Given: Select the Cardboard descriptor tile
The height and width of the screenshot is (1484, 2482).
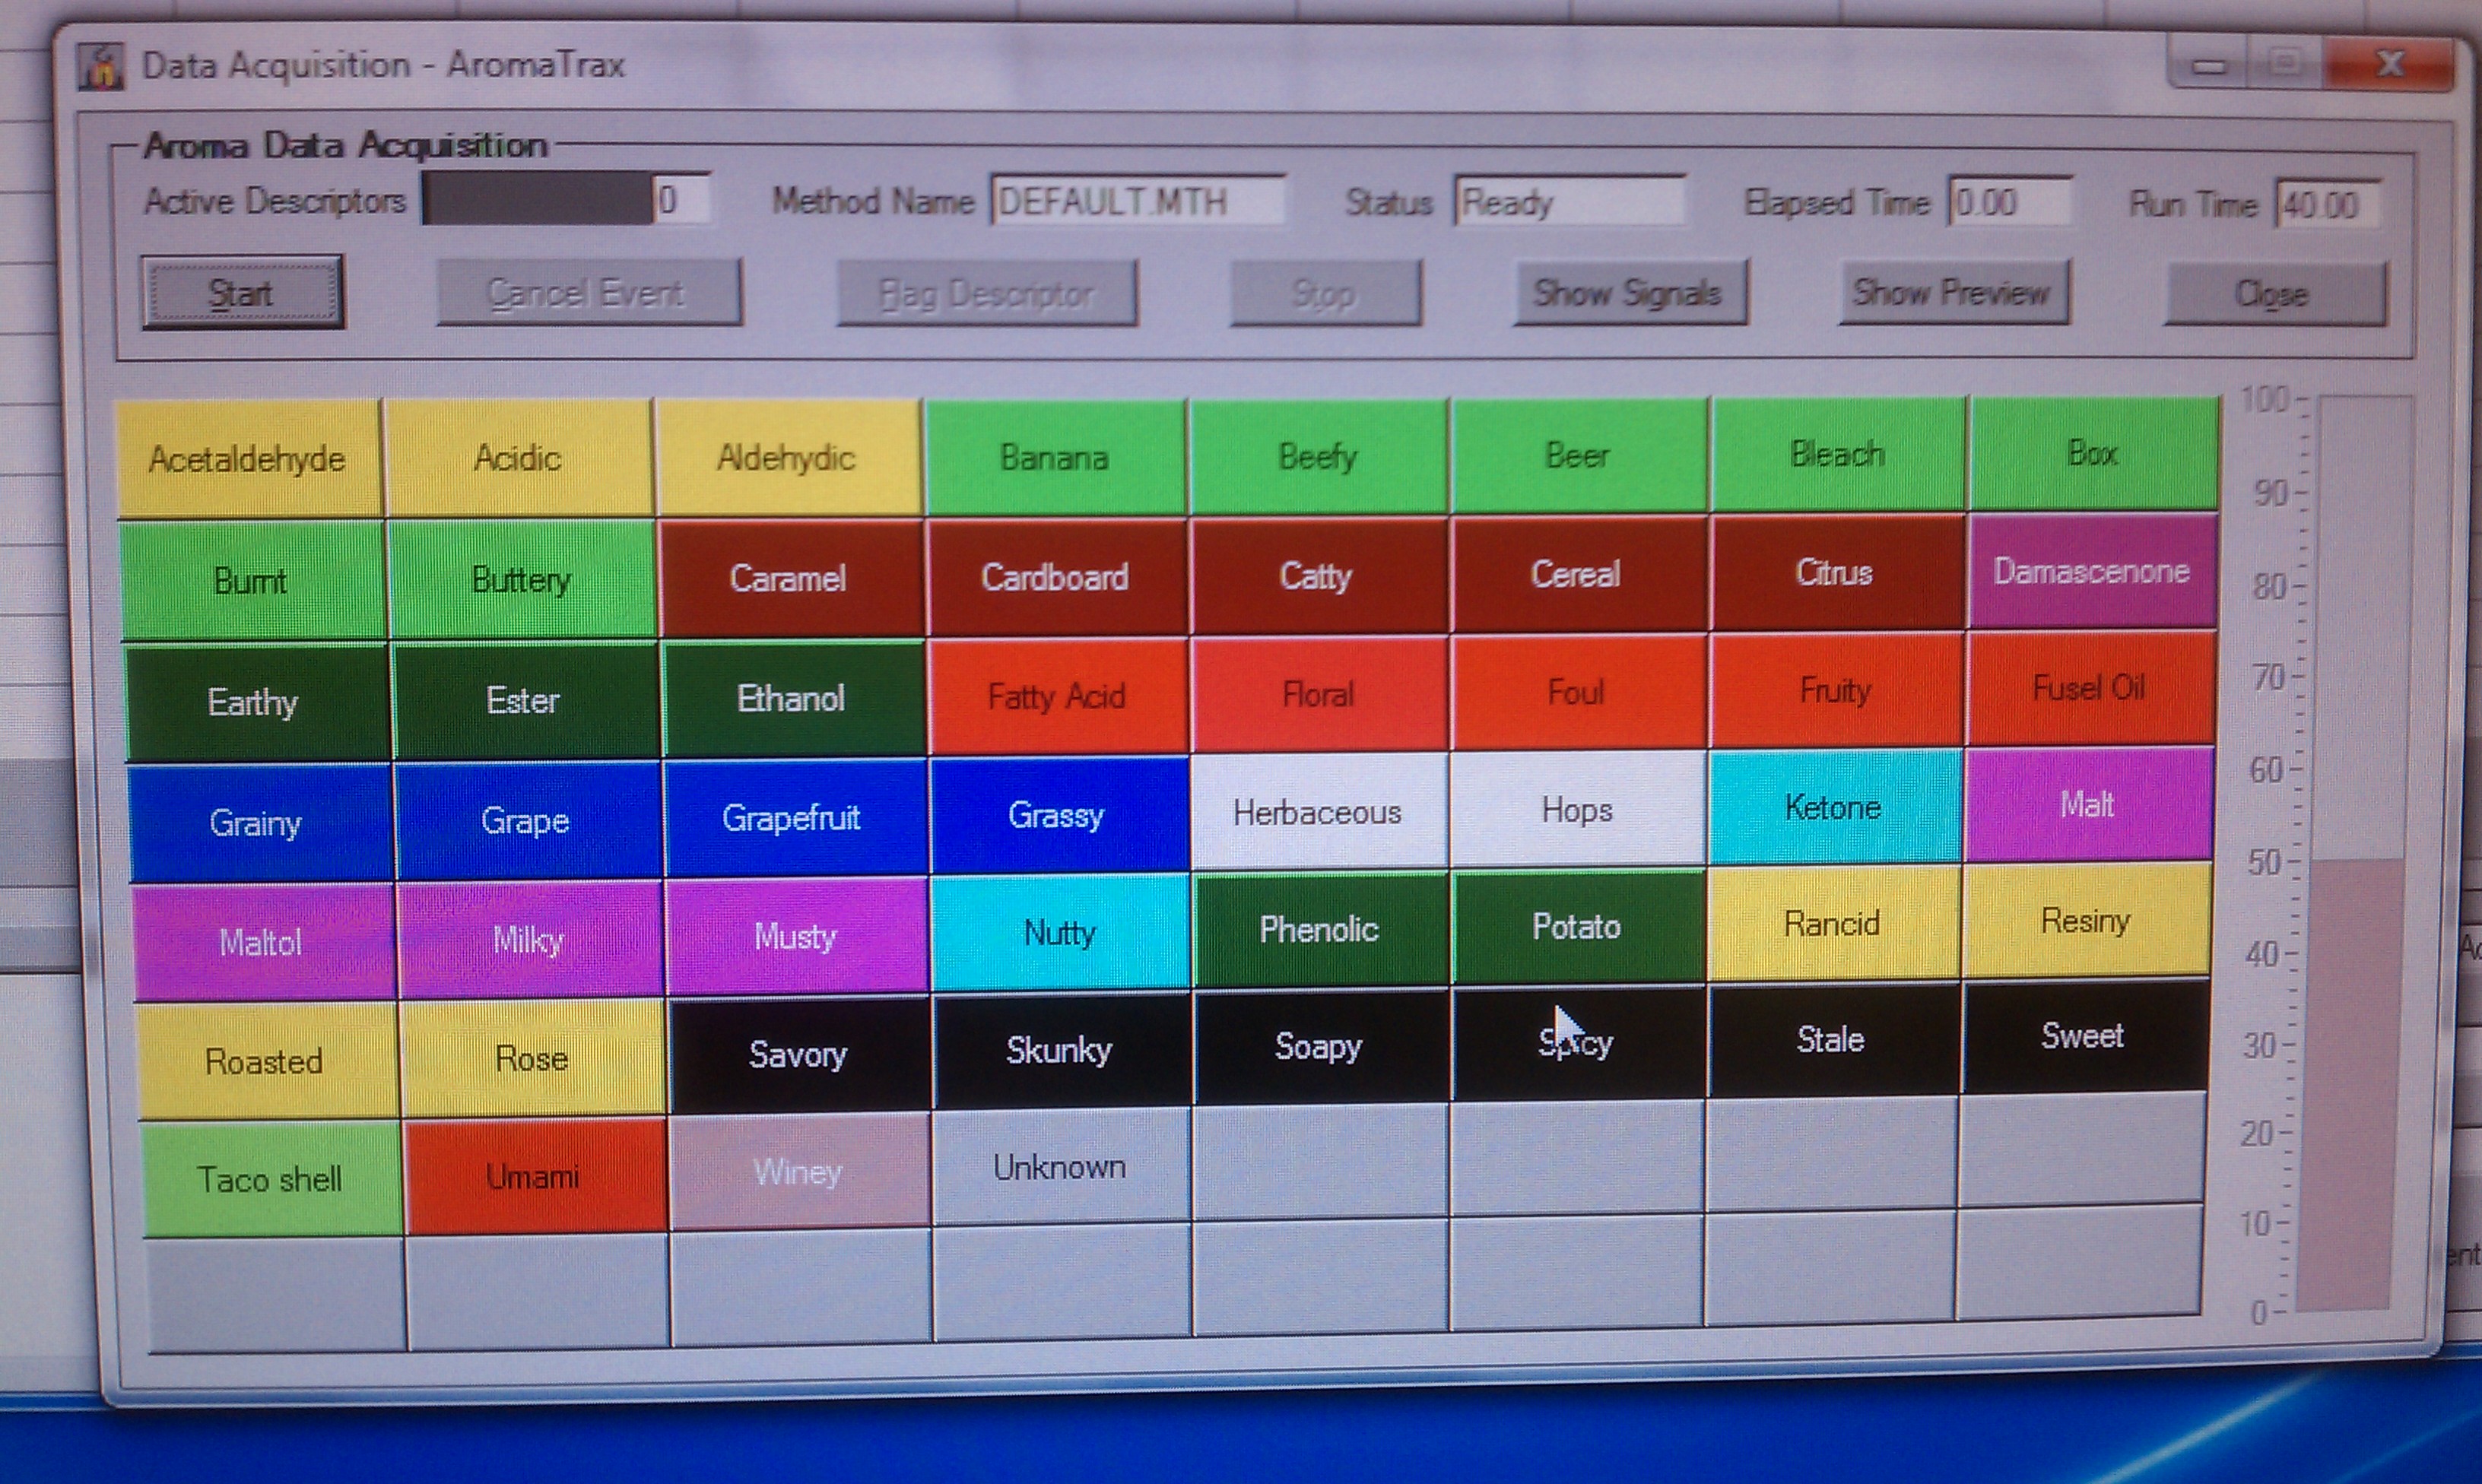Looking at the screenshot, I should 1057,576.
